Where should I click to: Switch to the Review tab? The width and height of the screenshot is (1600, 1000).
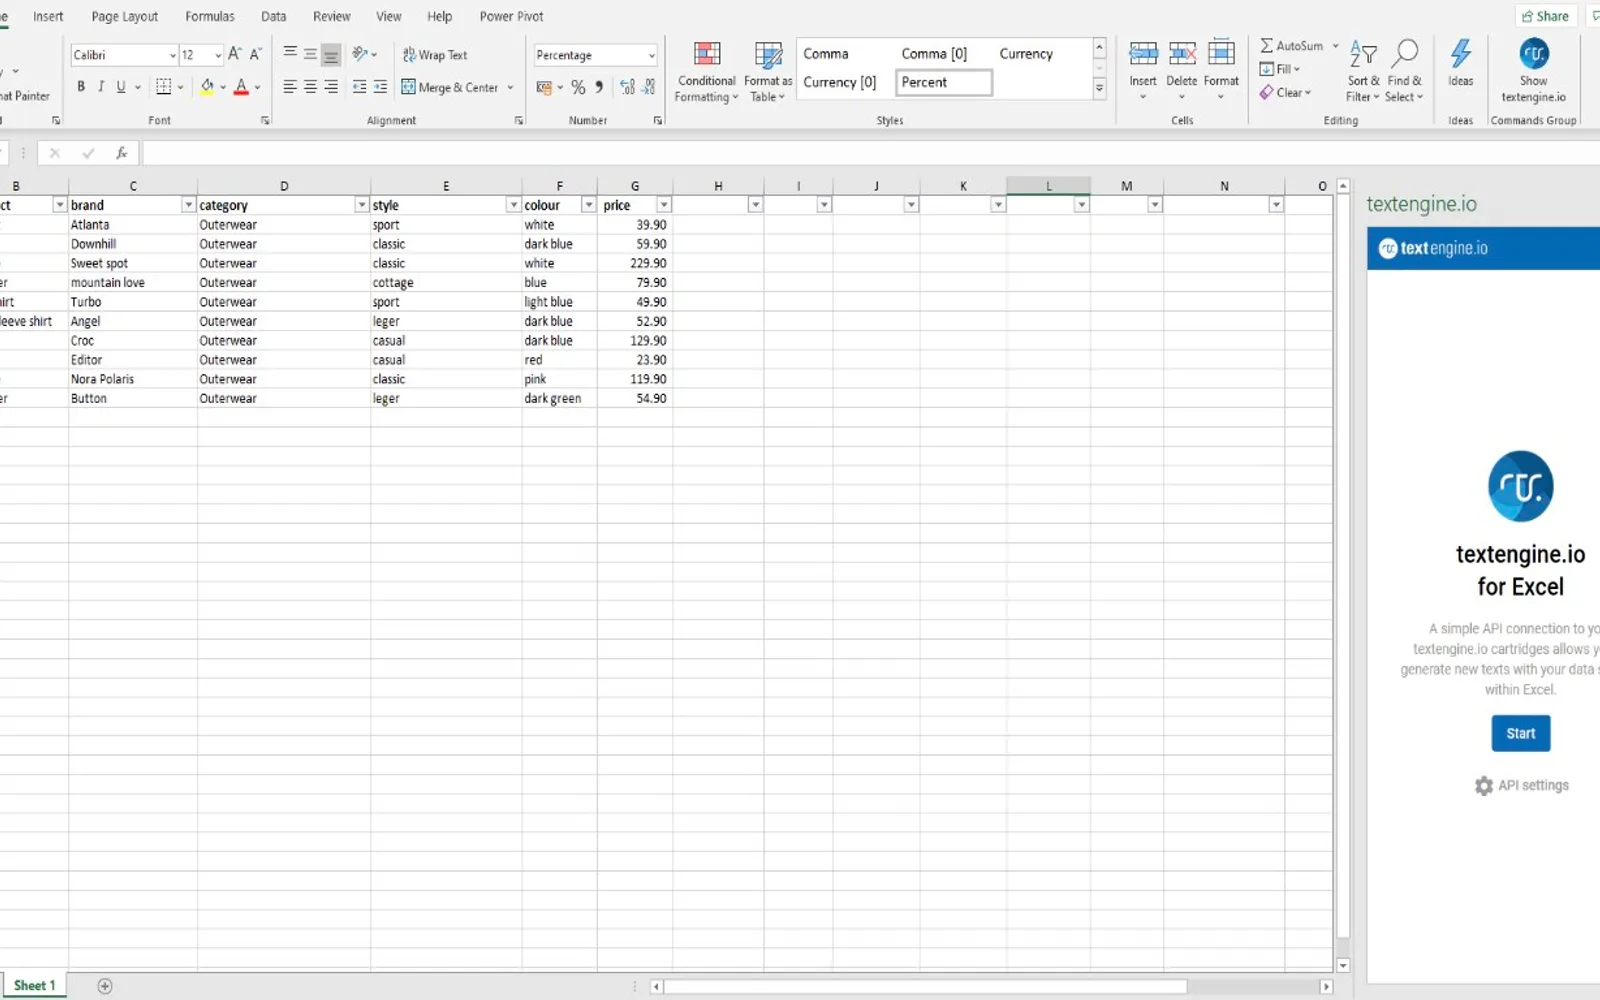point(331,16)
